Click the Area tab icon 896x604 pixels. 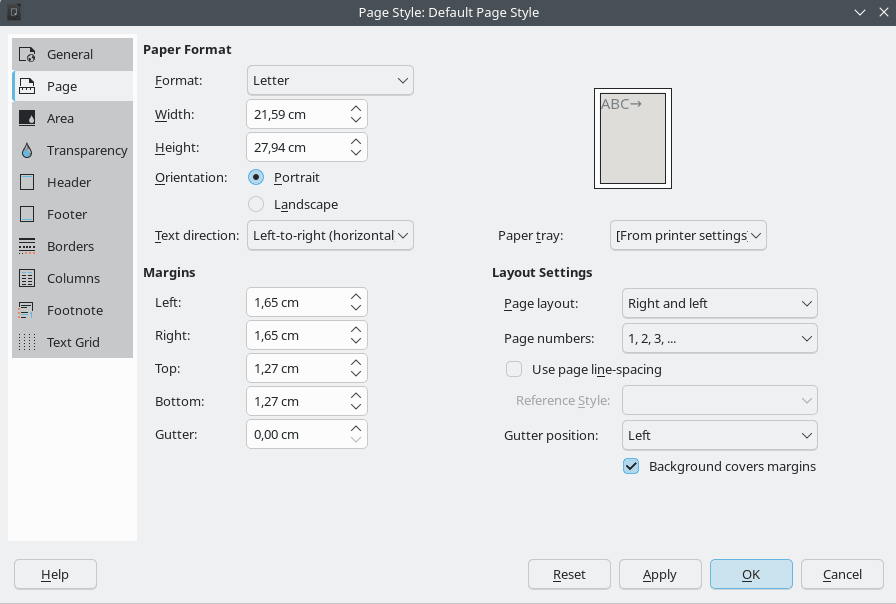pyautogui.click(x=28, y=118)
